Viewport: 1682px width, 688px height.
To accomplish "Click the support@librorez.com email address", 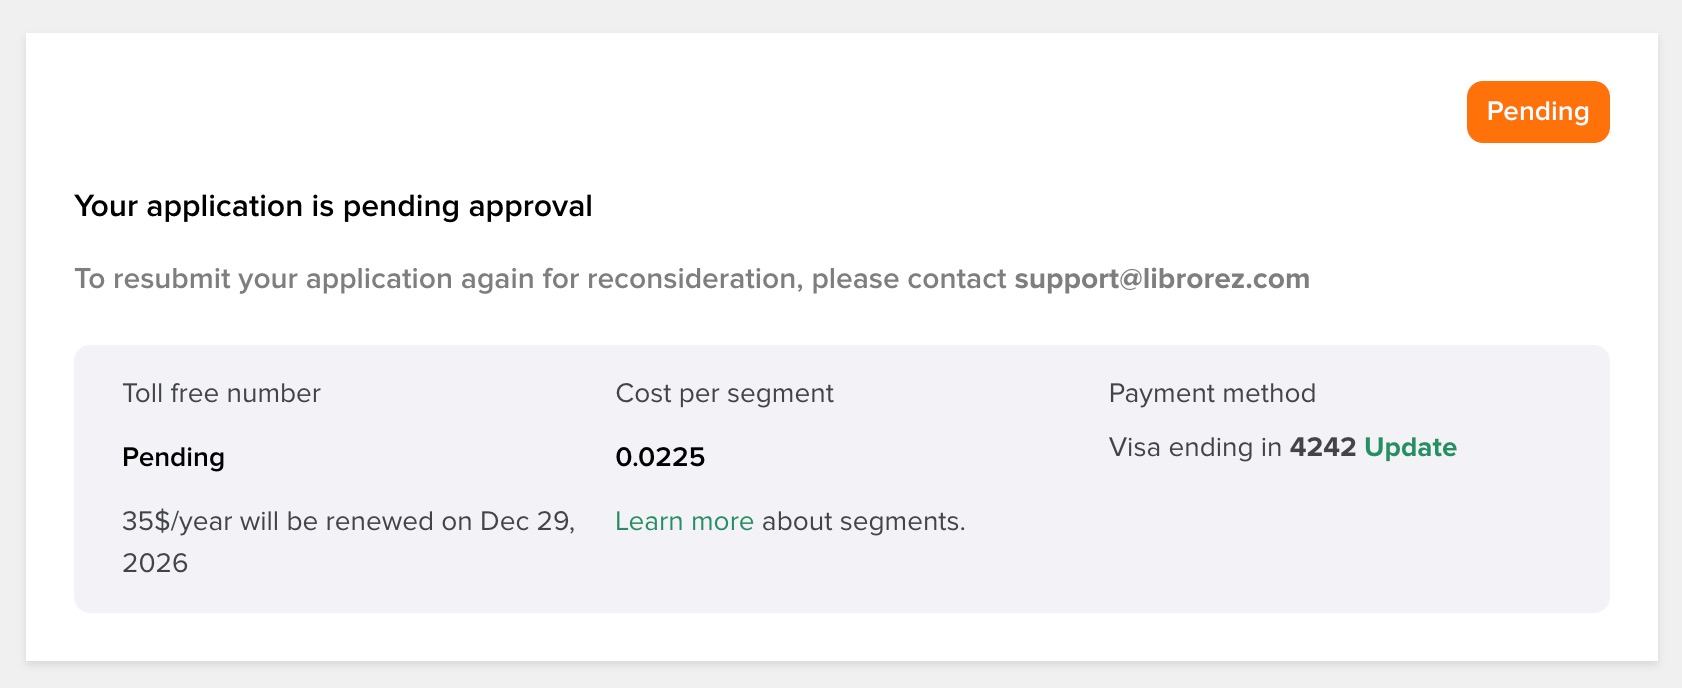I will 1162,279.
